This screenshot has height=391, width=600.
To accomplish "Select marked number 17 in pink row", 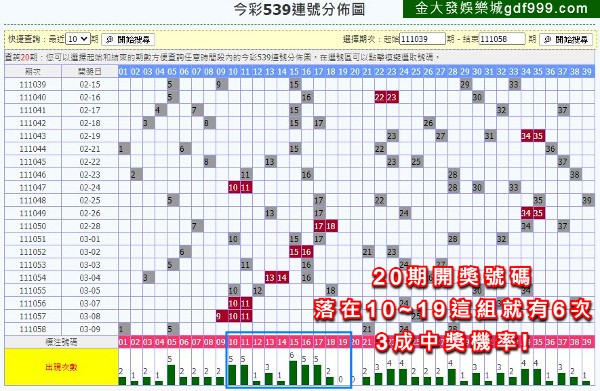I will [x=318, y=342].
